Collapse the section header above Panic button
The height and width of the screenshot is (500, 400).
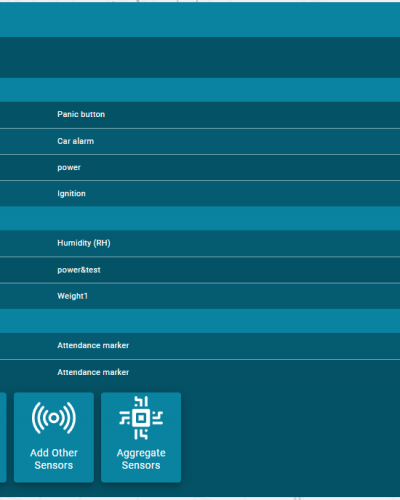[x=200, y=90]
